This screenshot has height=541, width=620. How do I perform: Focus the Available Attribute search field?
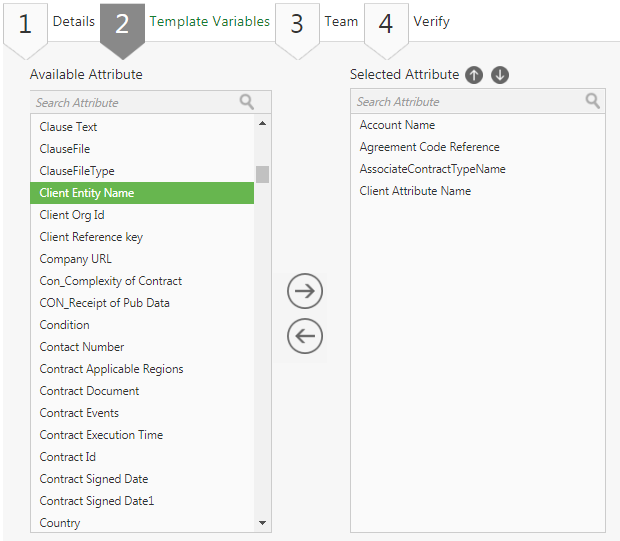pos(135,102)
